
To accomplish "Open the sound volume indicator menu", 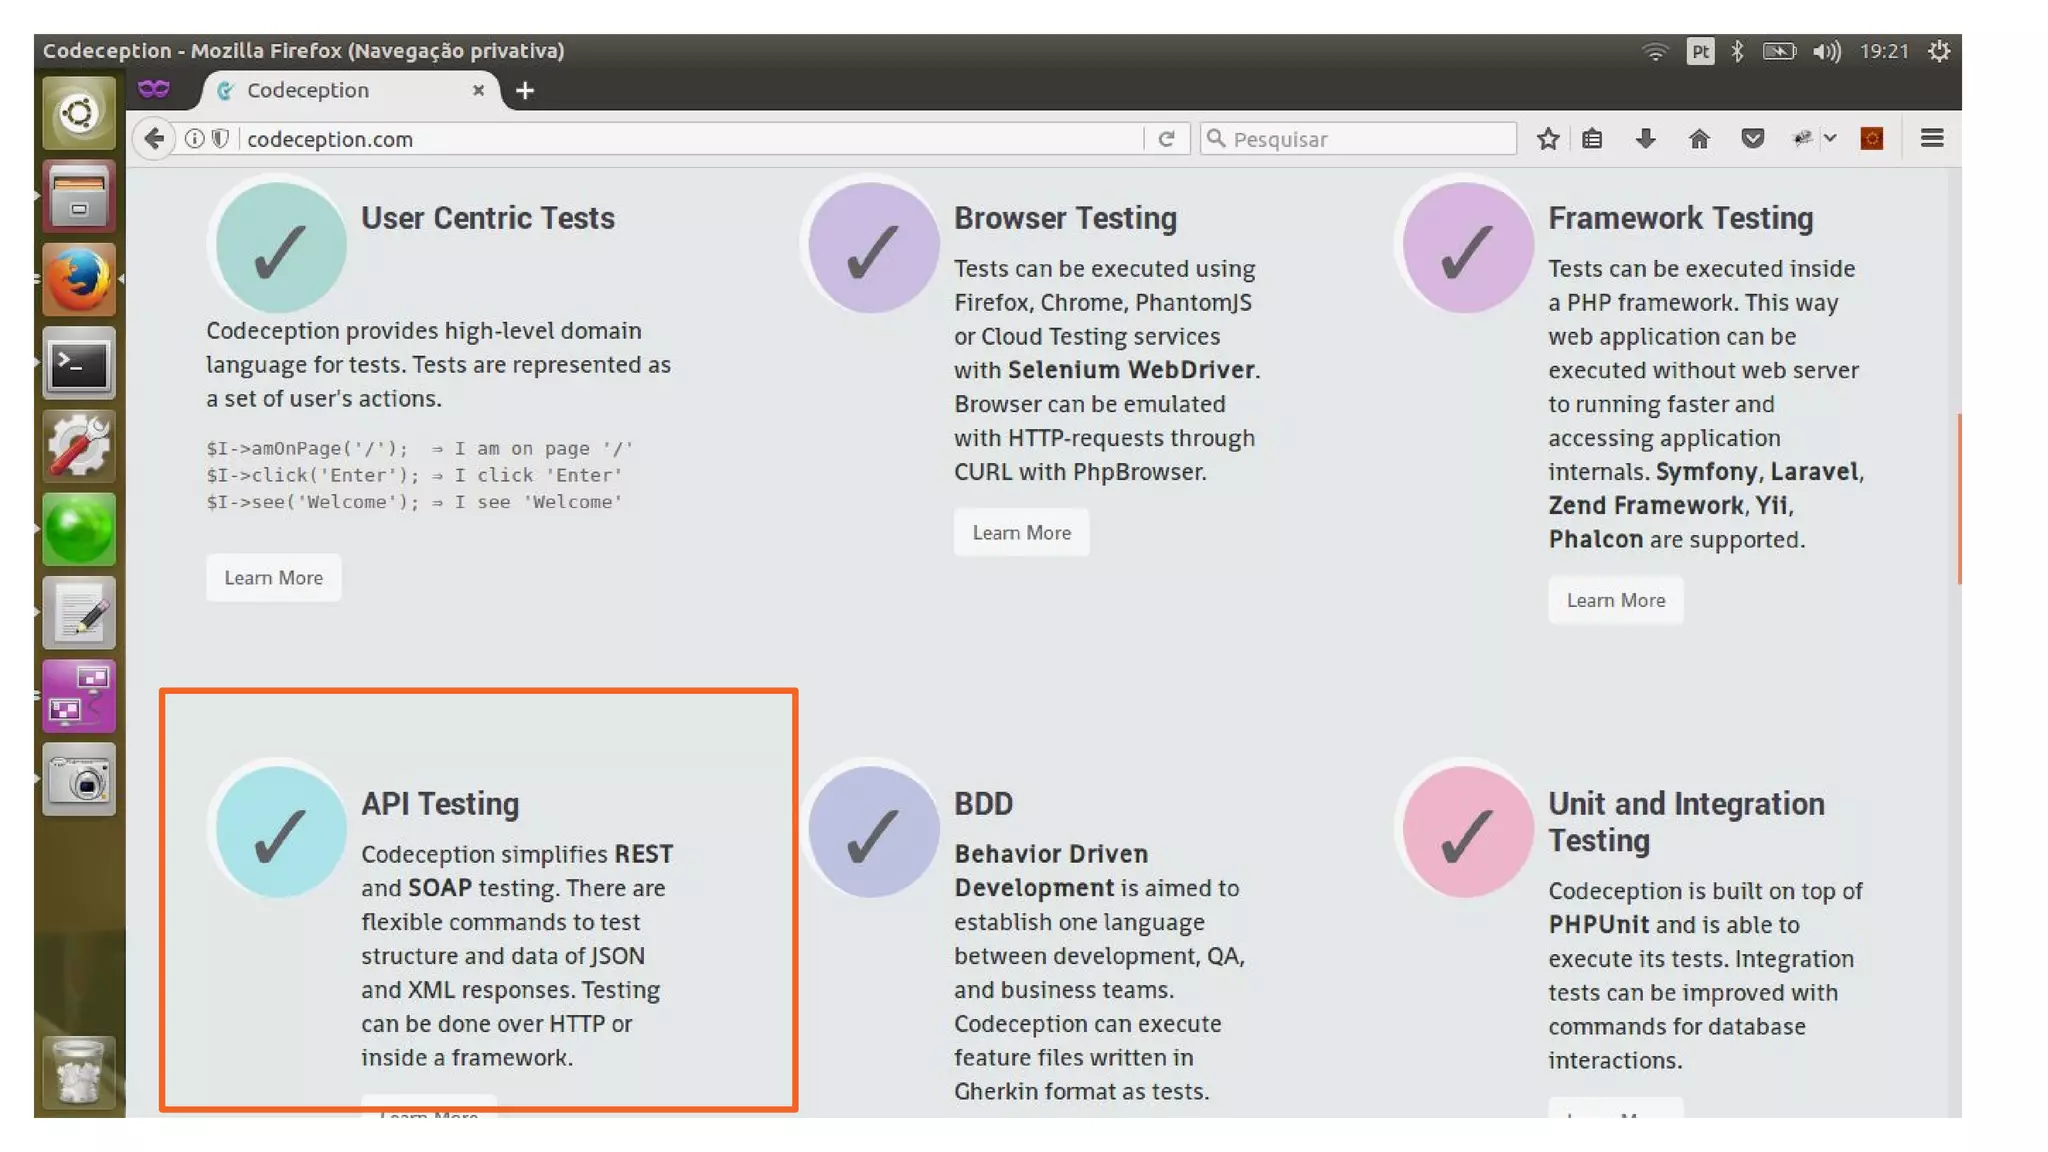I will (1826, 51).
